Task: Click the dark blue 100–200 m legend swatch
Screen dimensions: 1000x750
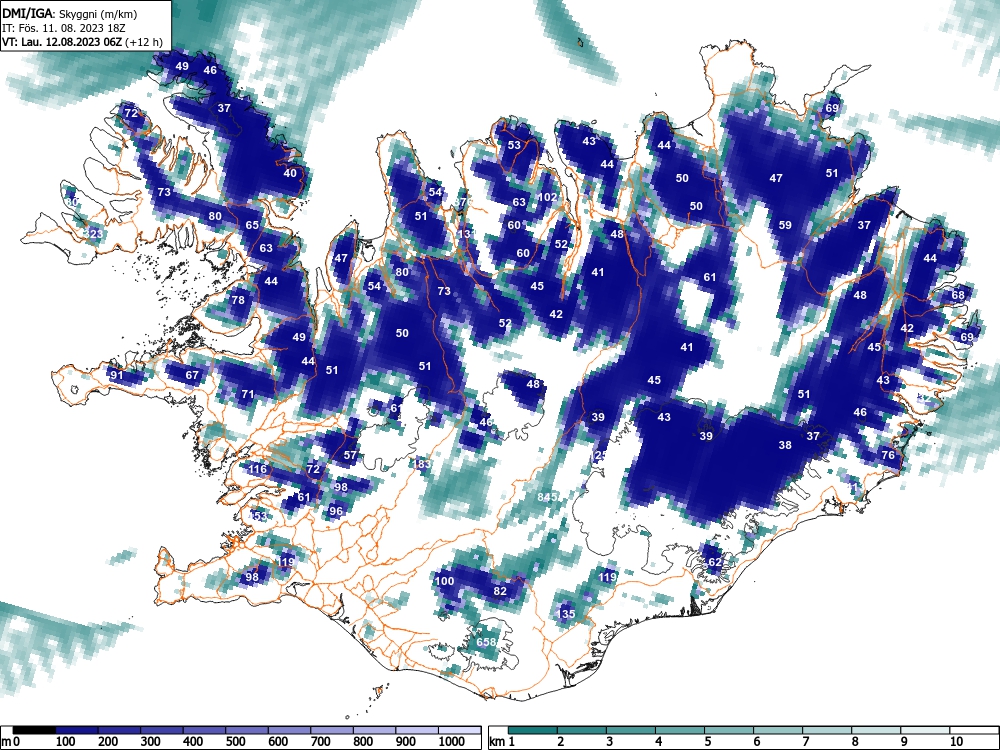Action: tap(77, 730)
